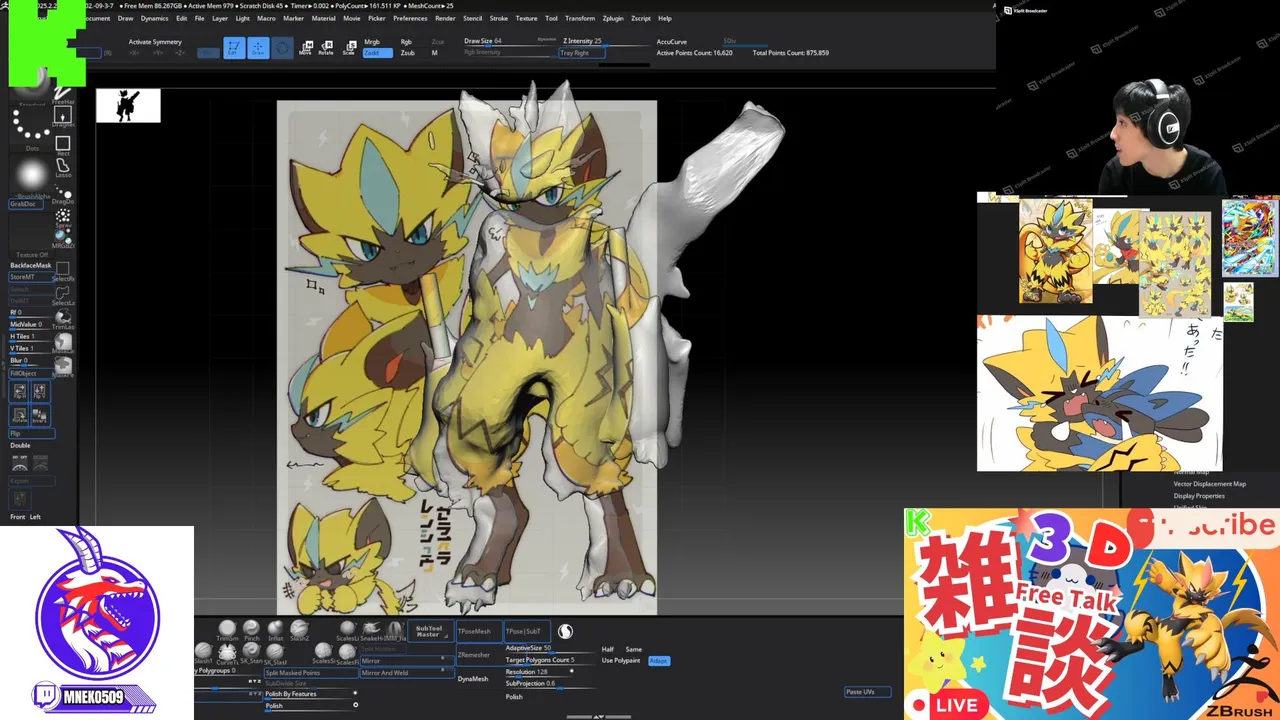Switch to the Move transform tool
Viewport: 1280px width, 720px height.
tap(305, 48)
